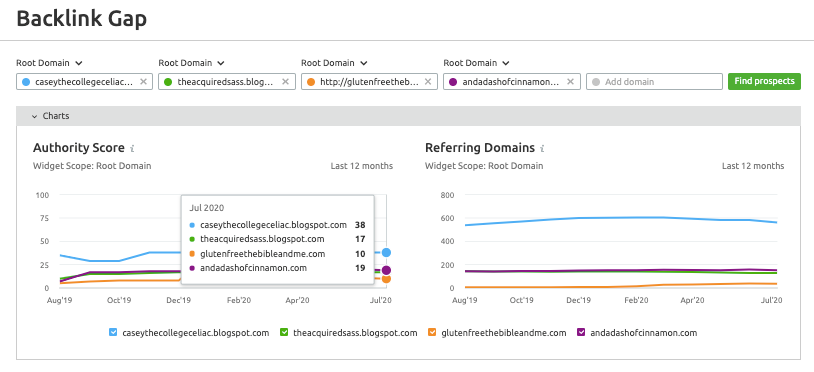Open the second Root Domain dropdown
Viewport: 814px width, 372px height.
click(192, 63)
